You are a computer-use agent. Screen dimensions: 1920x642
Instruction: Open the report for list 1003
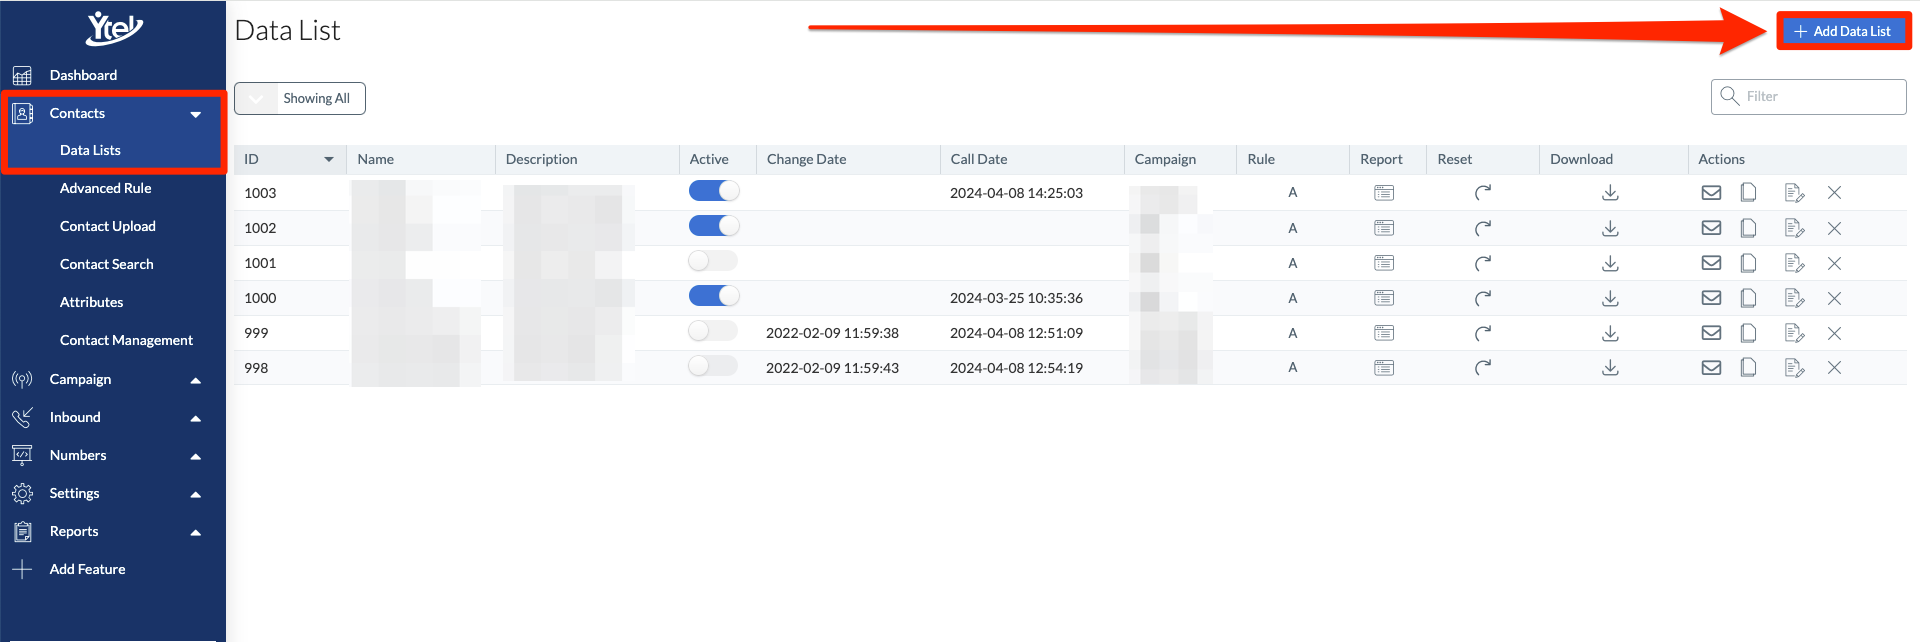click(x=1383, y=193)
